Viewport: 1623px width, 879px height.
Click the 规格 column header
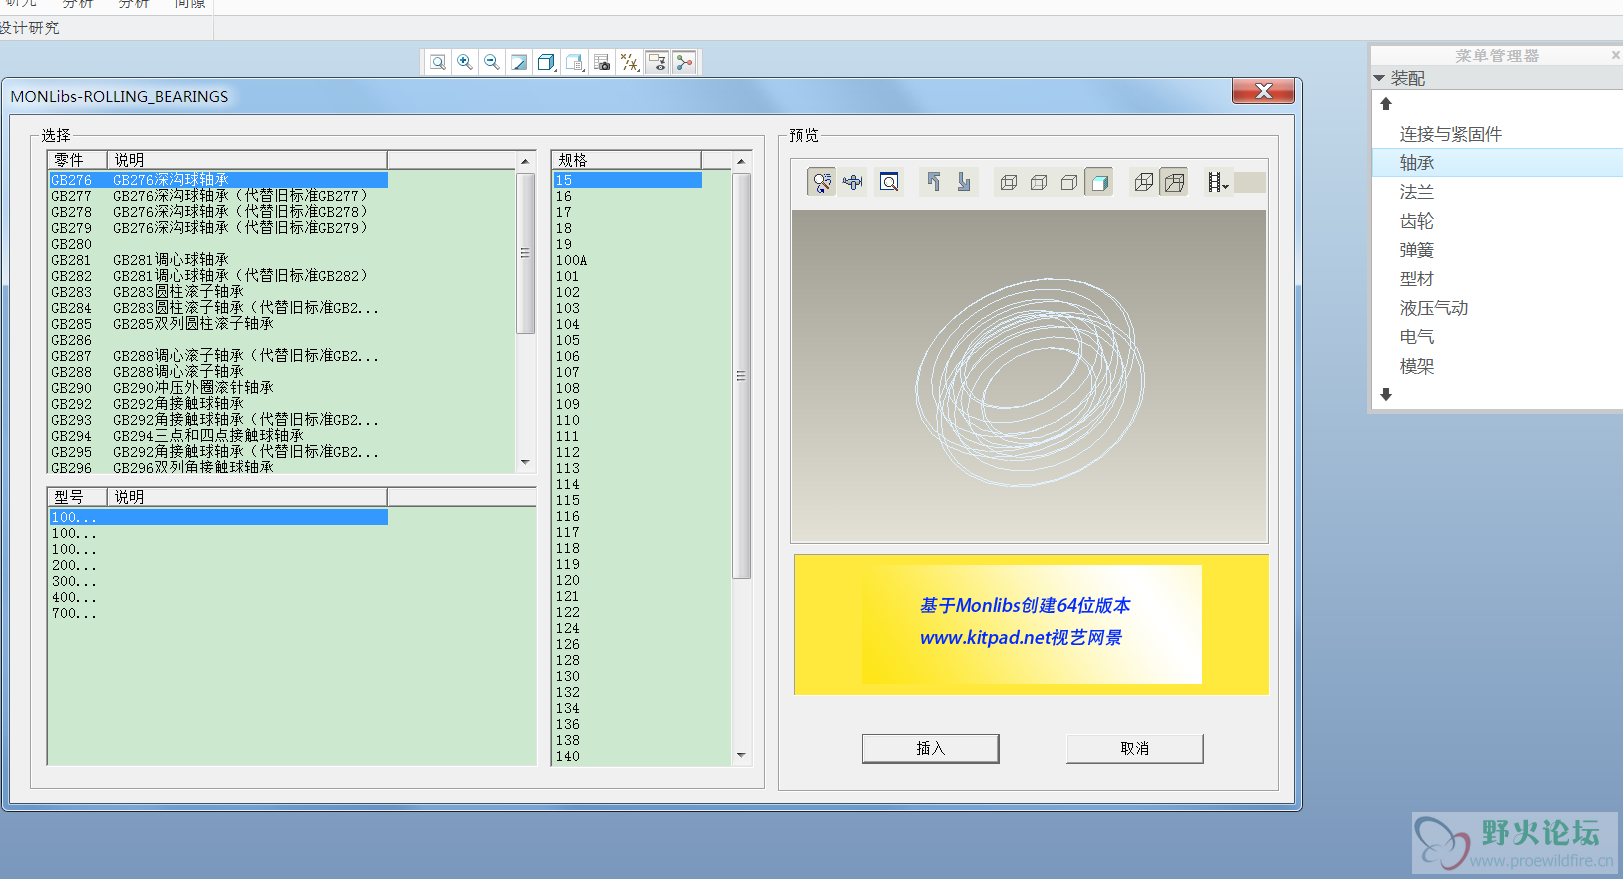[x=626, y=160]
